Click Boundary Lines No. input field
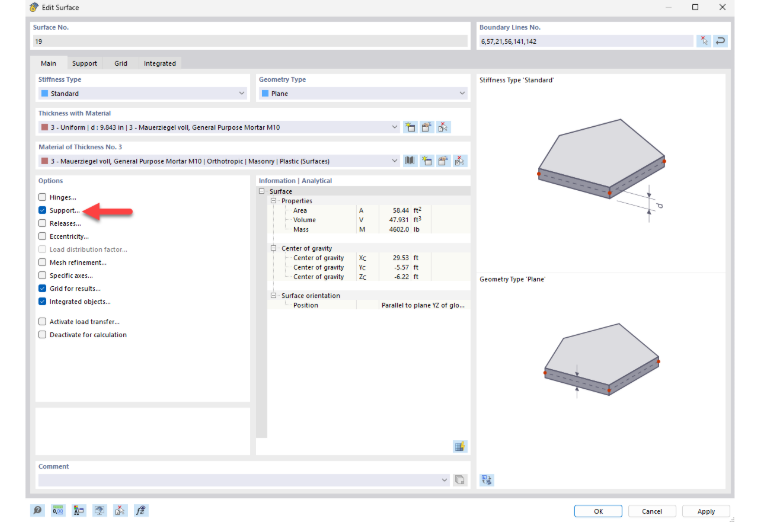The height and width of the screenshot is (522, 760). click(586, 41)
